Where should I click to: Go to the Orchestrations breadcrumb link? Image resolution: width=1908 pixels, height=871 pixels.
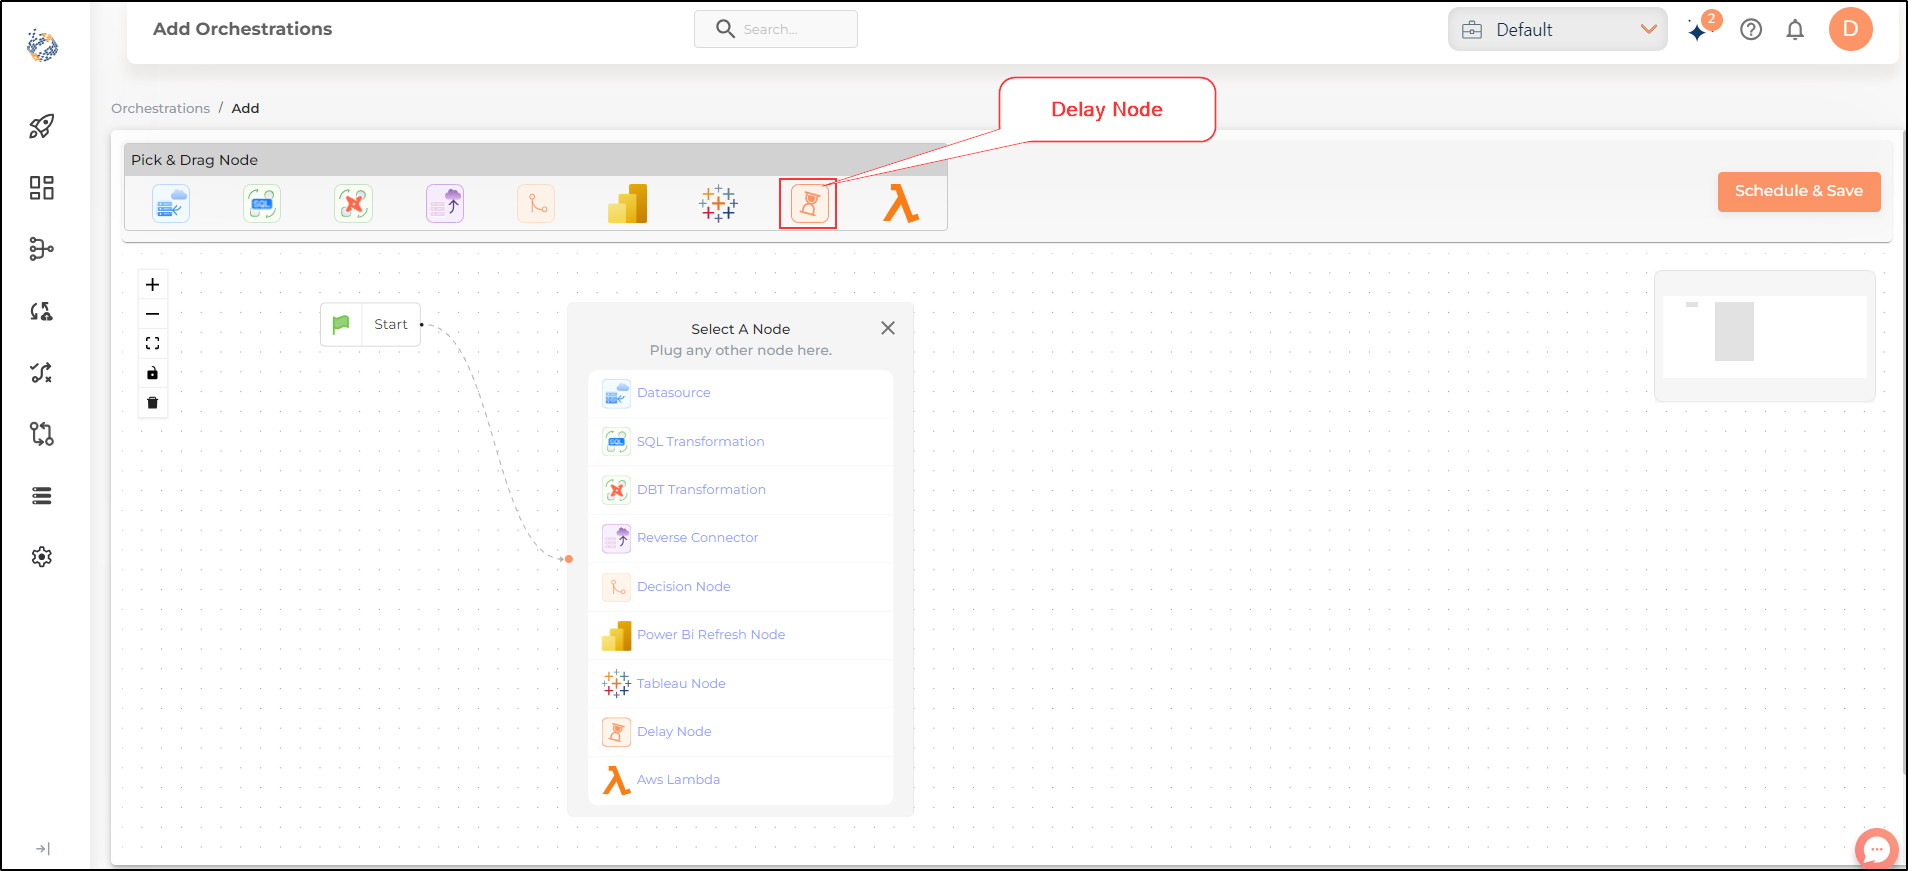[160, 108]
